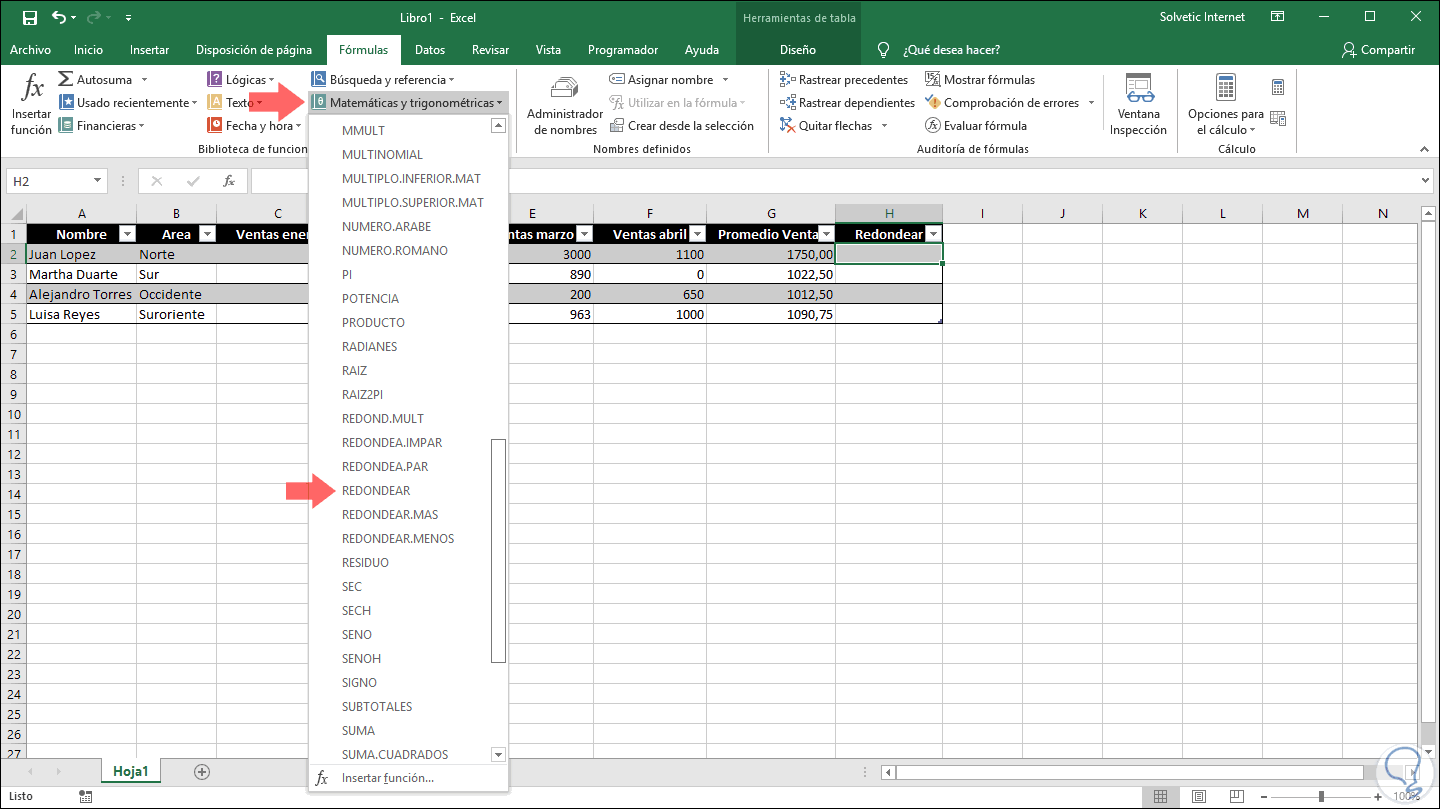Open the Nombre column filter dropdown

126,234
